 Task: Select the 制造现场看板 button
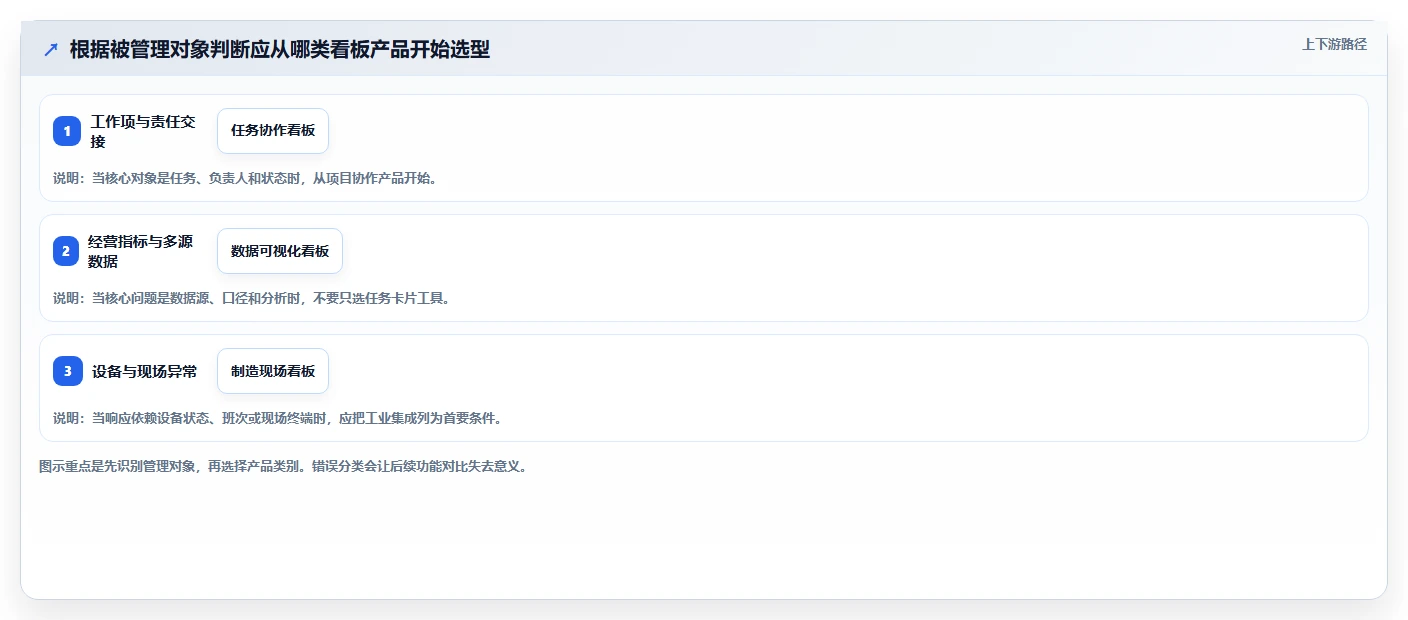[273, 371]
